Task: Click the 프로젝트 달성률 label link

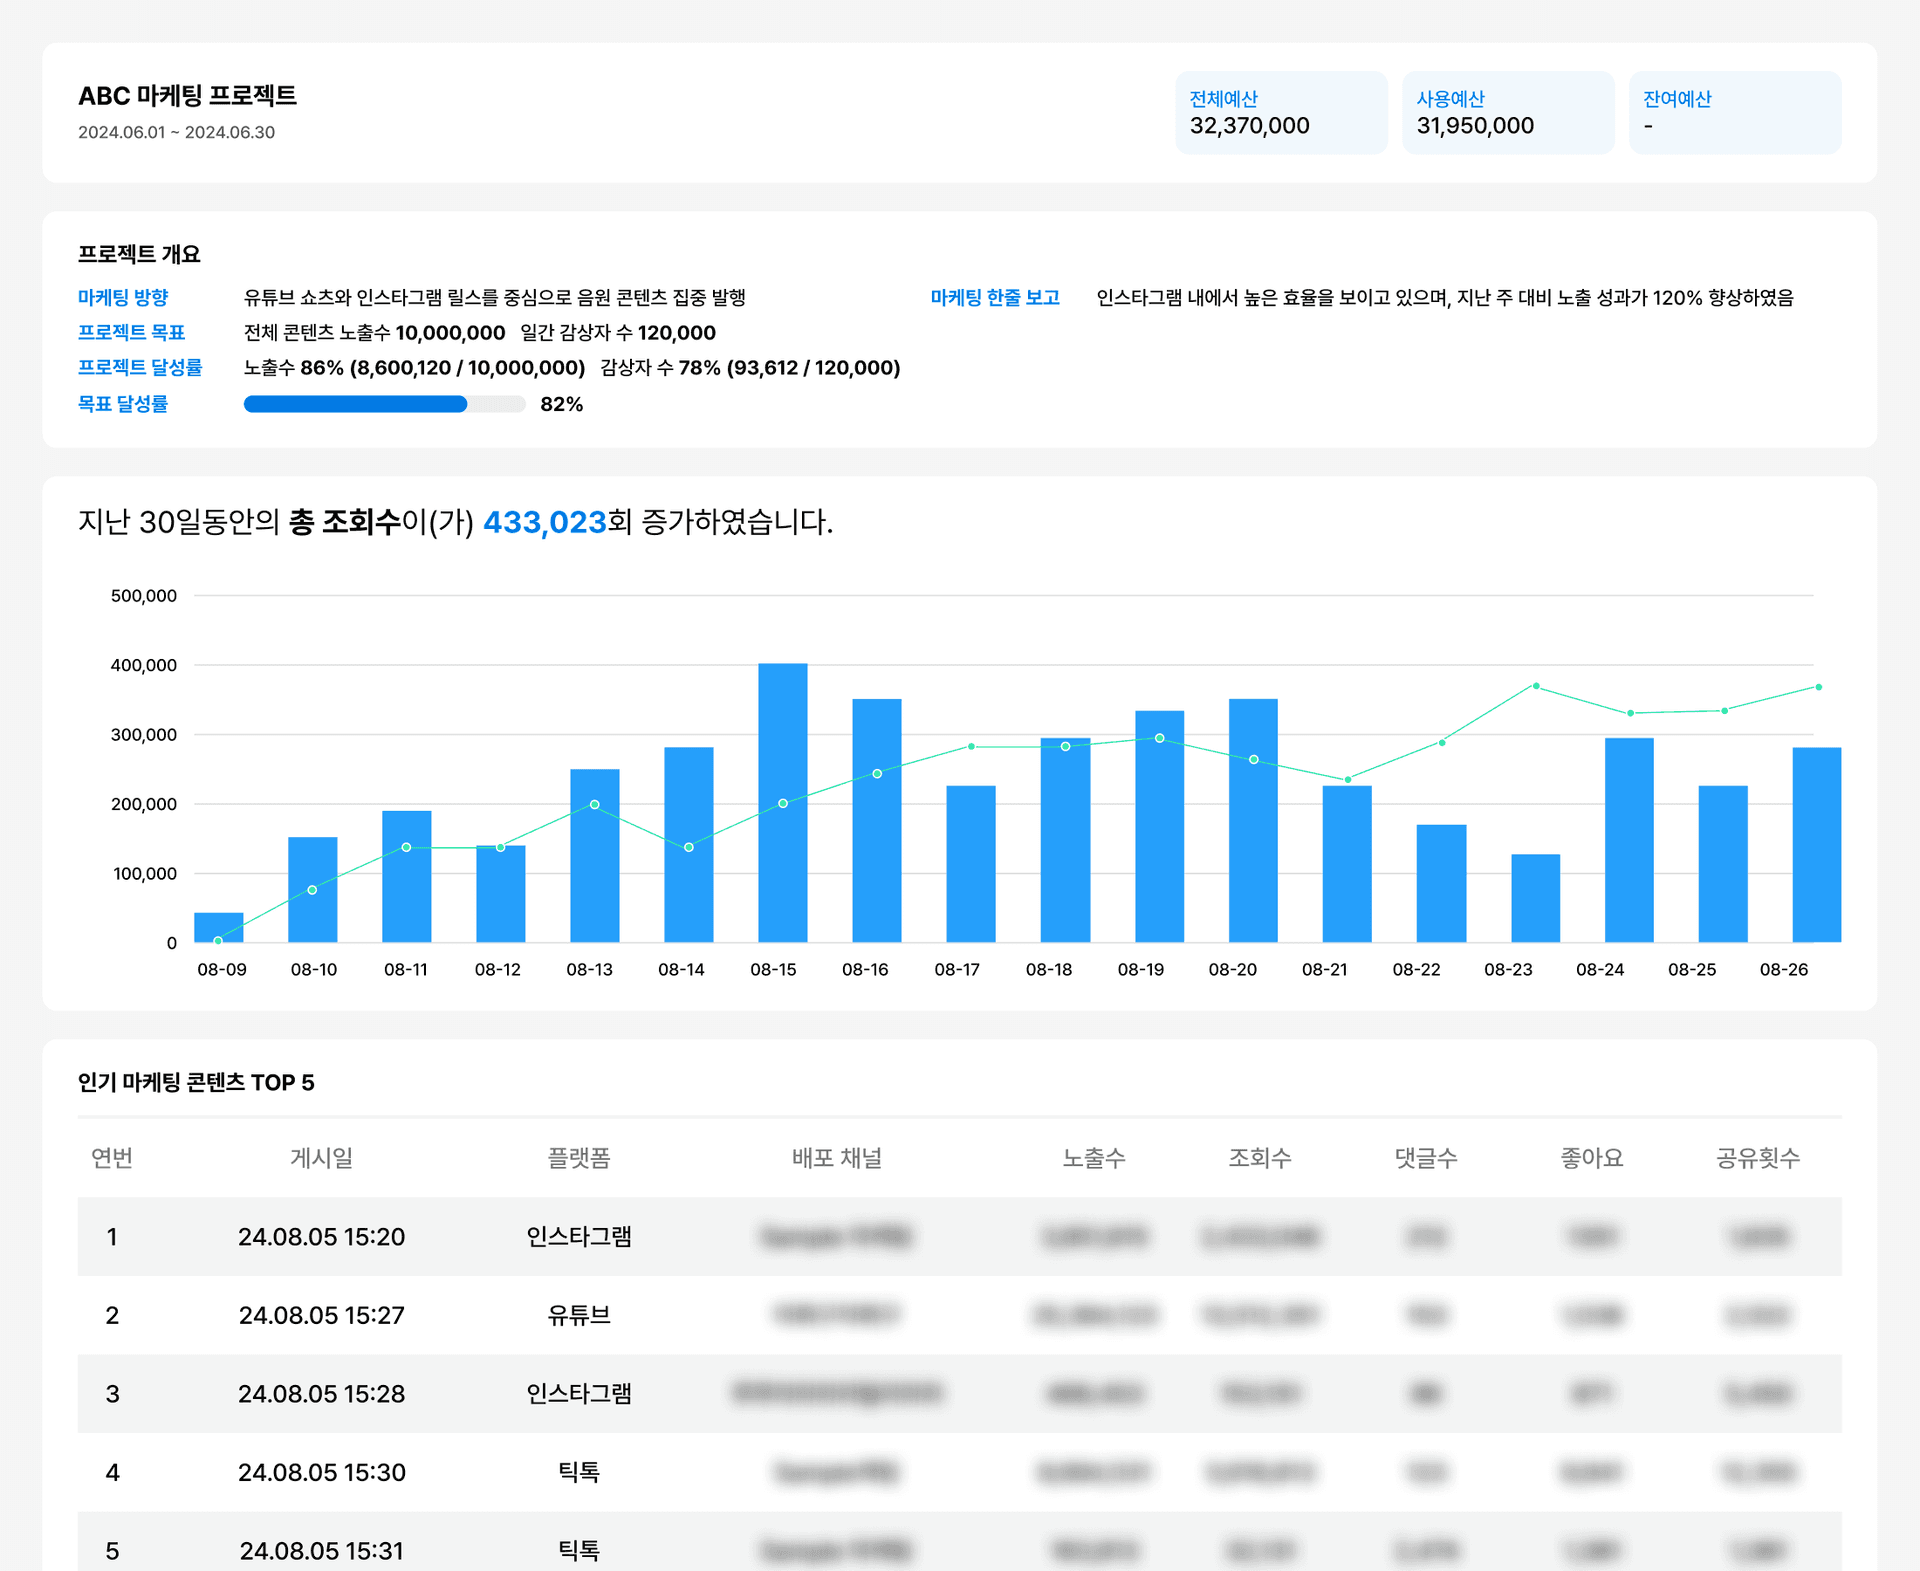Action: (x=140, y=368)
